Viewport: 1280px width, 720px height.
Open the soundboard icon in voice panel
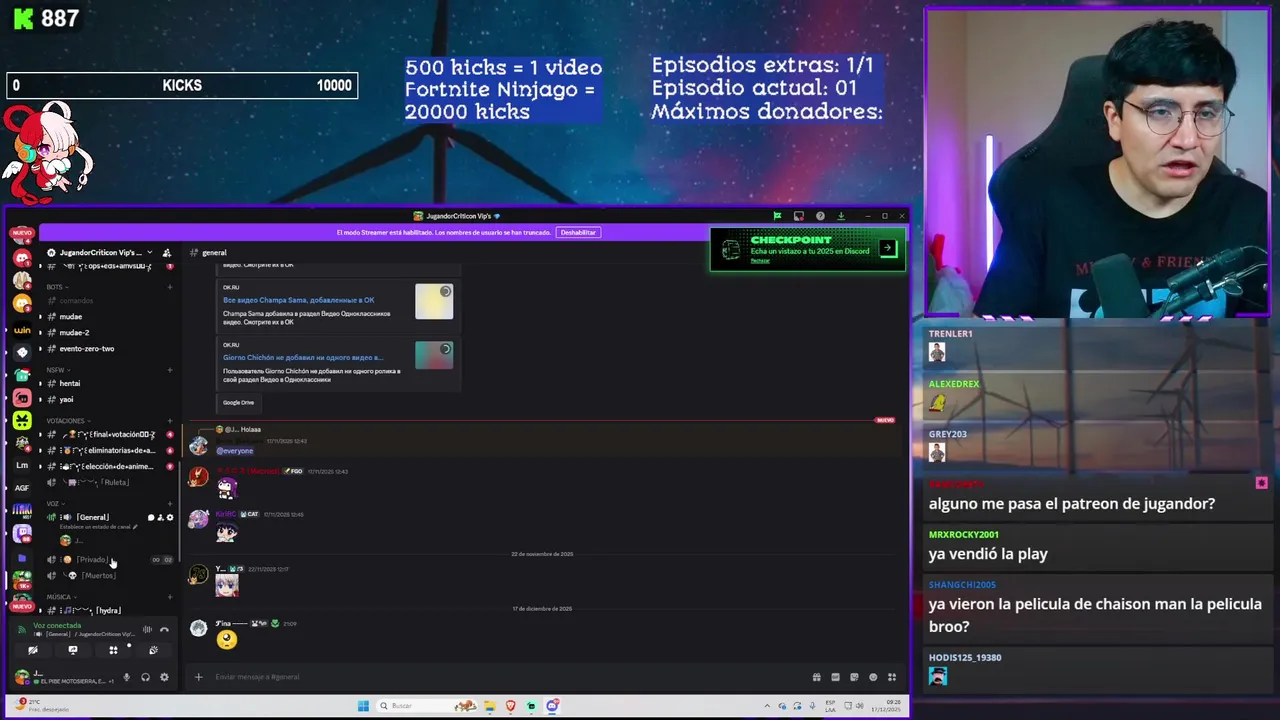coord(154,650)
